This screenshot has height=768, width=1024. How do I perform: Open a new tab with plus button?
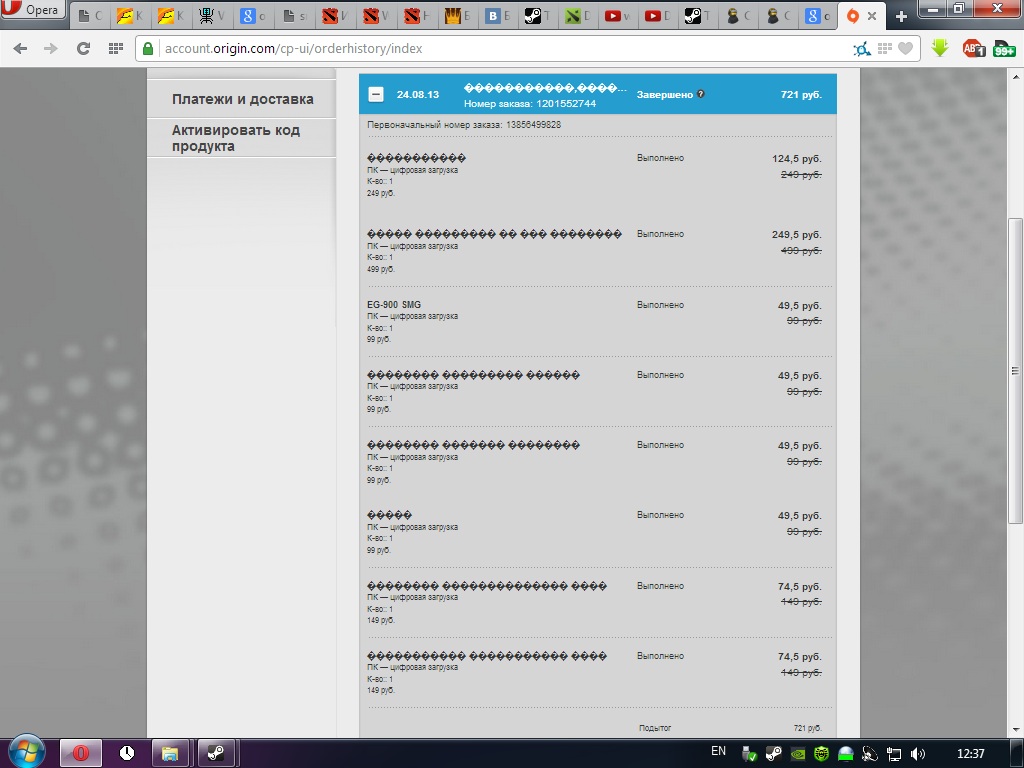(901, 16)
